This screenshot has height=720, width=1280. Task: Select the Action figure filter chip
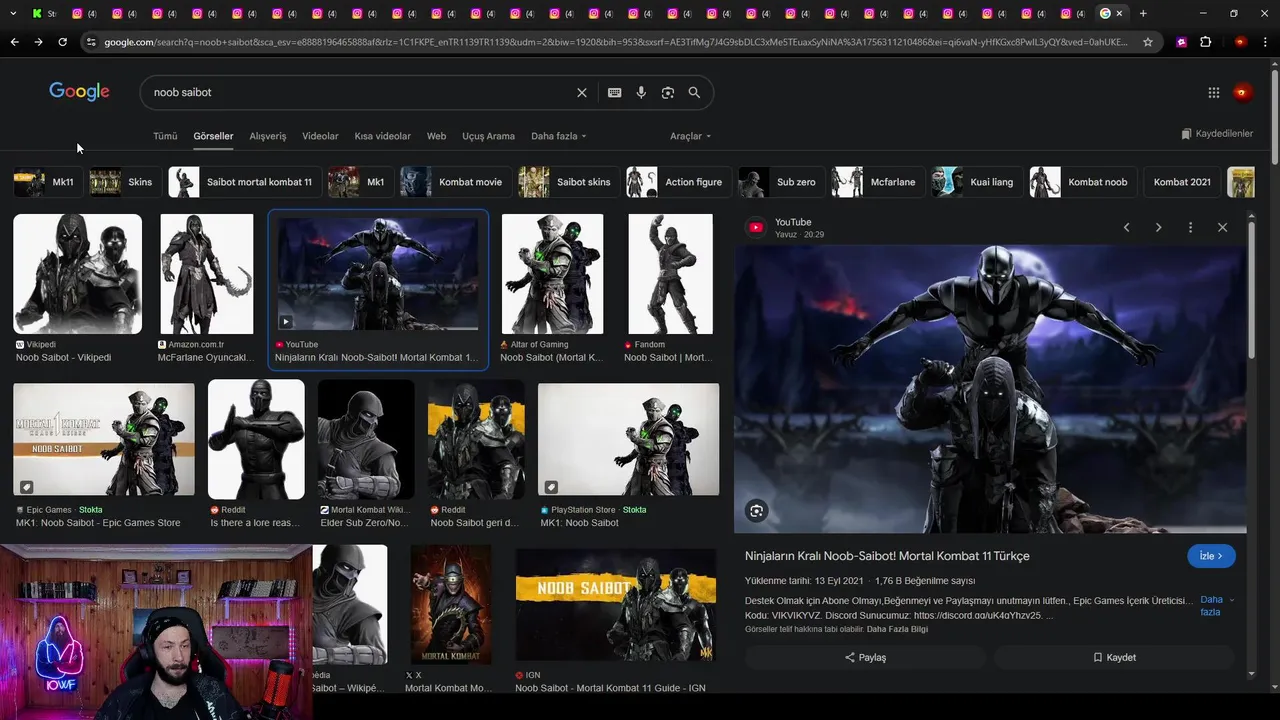[x=679, y=182]
